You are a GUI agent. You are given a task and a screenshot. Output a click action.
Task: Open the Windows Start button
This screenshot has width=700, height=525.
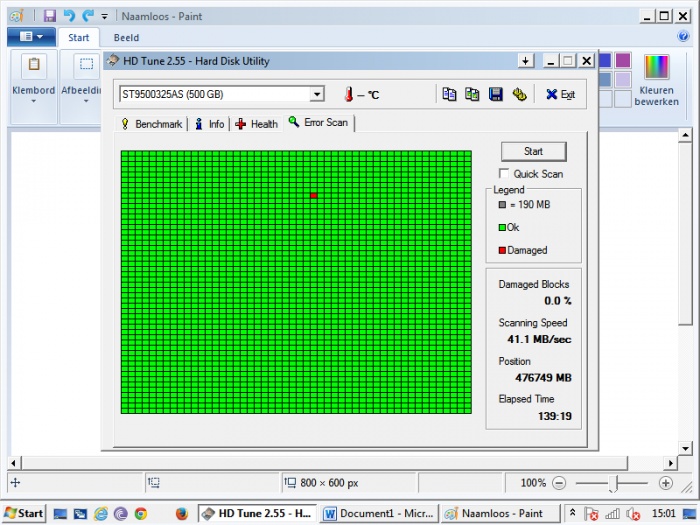[x=24, y=513]
